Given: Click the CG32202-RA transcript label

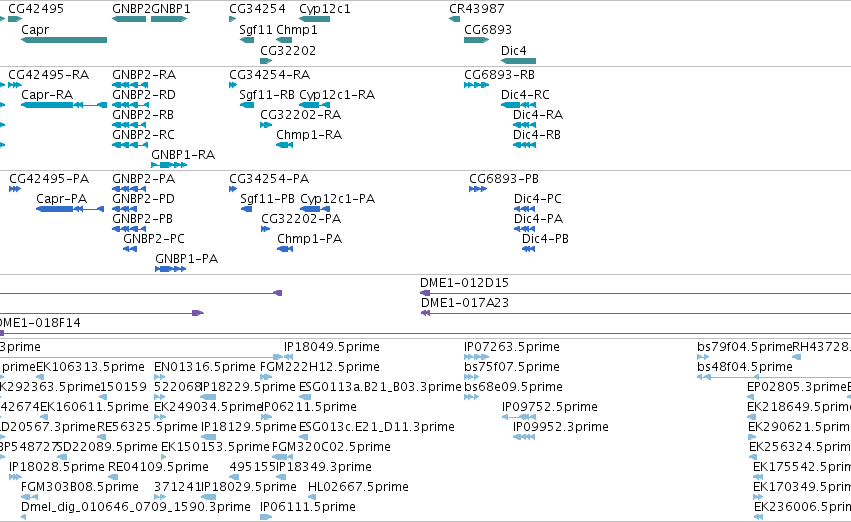Looking at the screenshot, I should [300, 115].
